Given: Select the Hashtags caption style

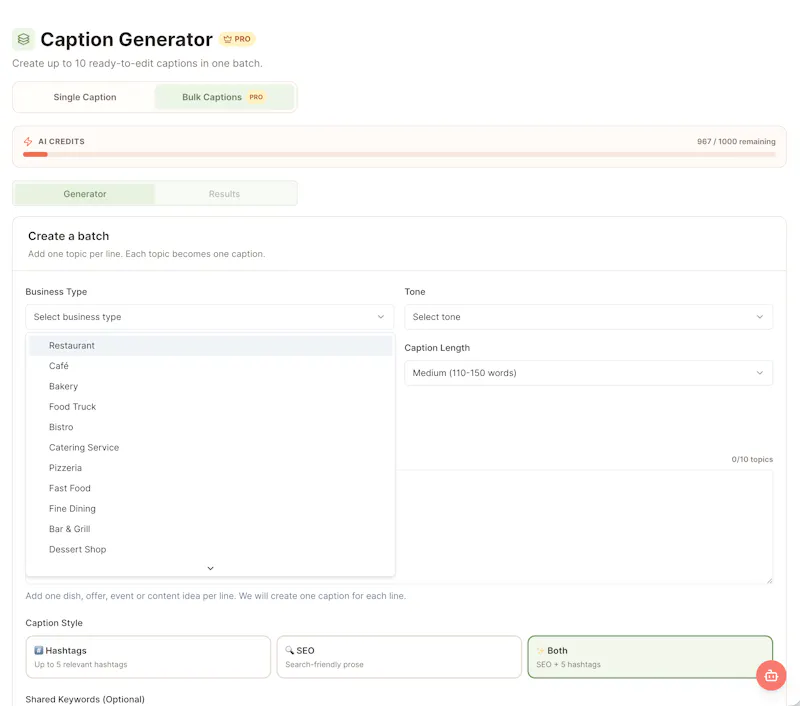Looking at the screenshot, I should coord(148,657).
